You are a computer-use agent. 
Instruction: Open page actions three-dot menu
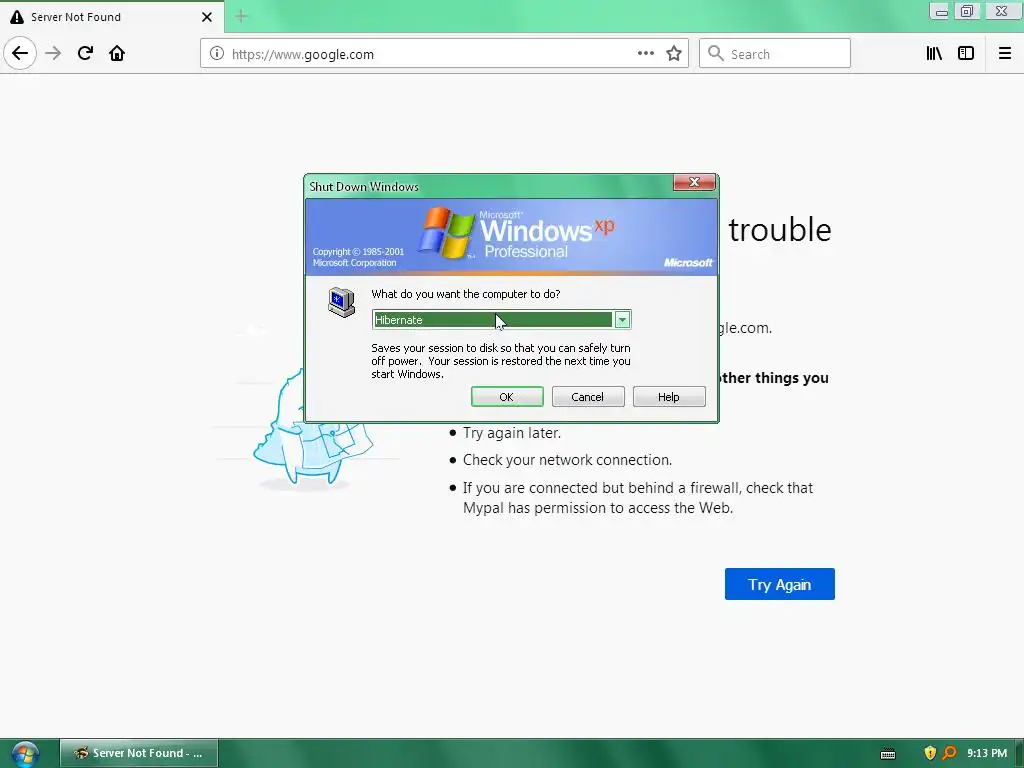click(x=645, y=54)
